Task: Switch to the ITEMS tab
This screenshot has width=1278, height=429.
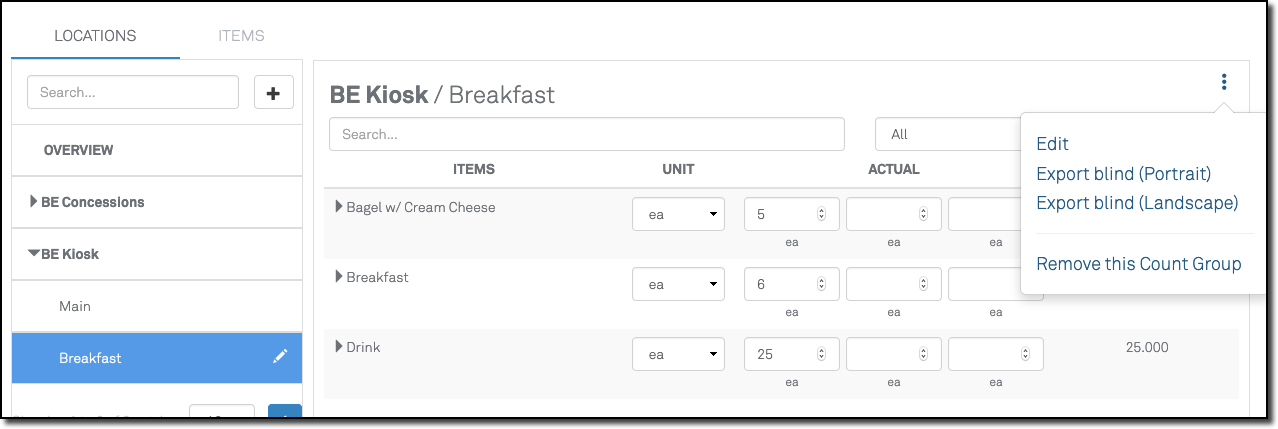Action: 241,36
